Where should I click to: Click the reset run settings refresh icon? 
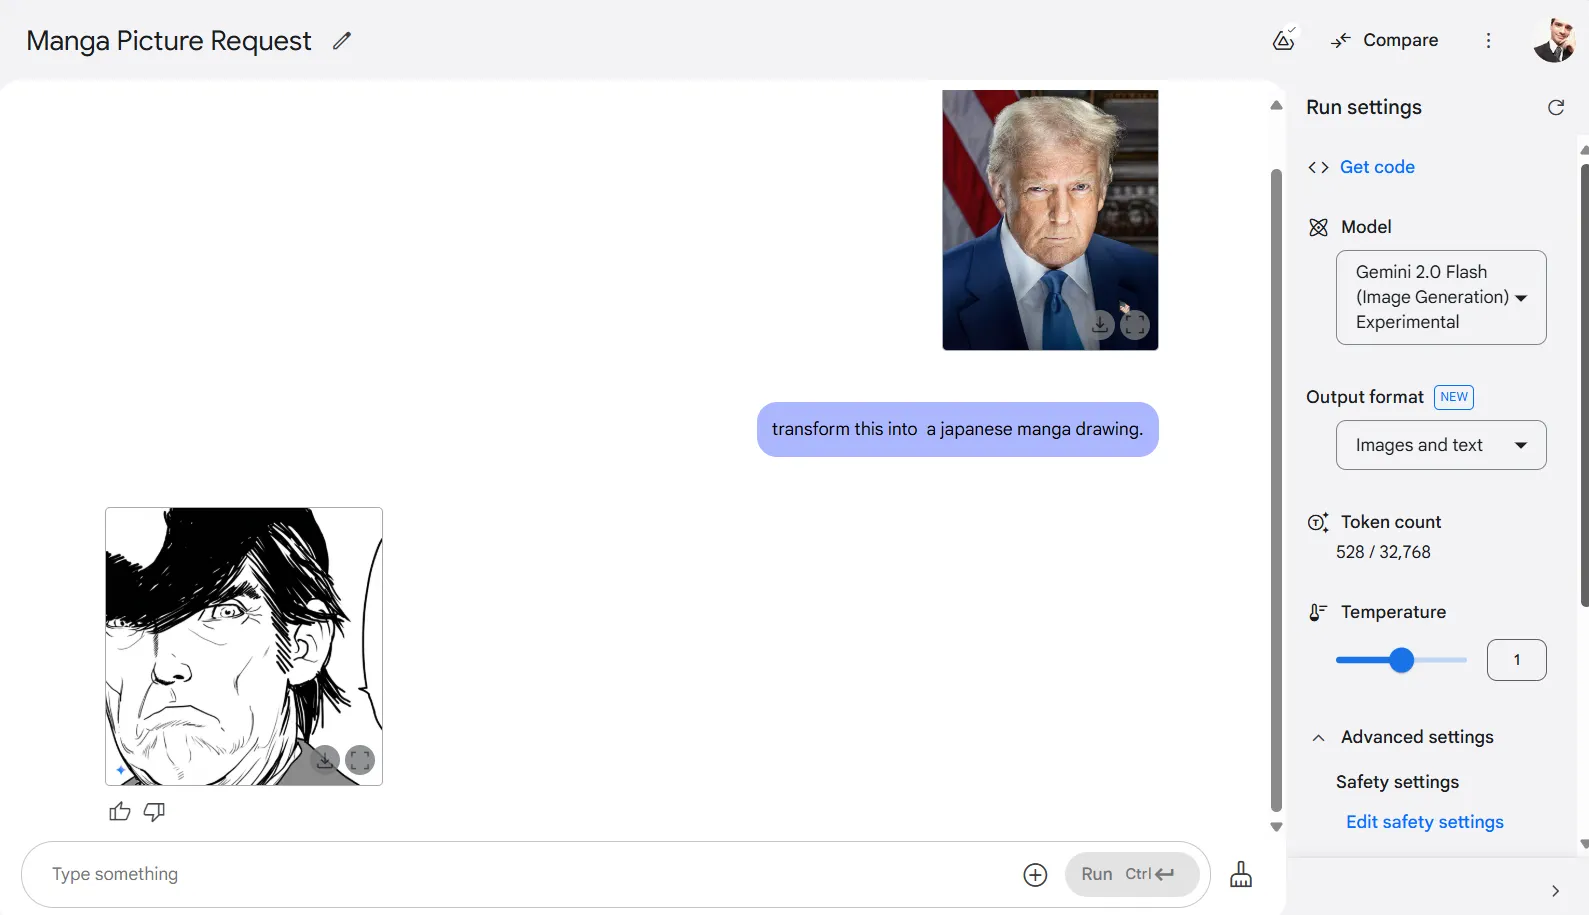1555,107
